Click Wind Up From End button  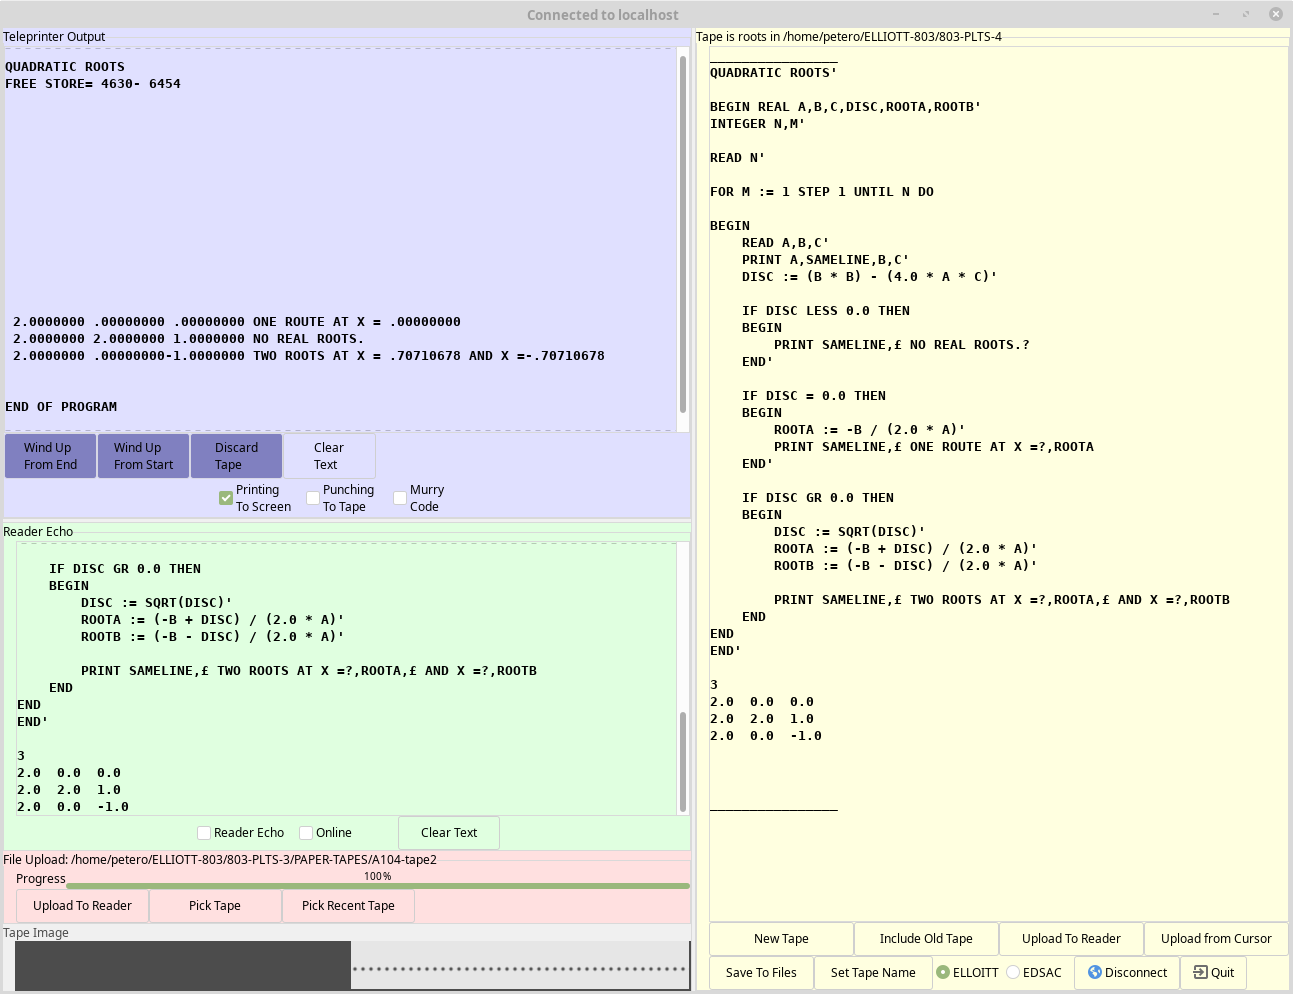(51, 456)
